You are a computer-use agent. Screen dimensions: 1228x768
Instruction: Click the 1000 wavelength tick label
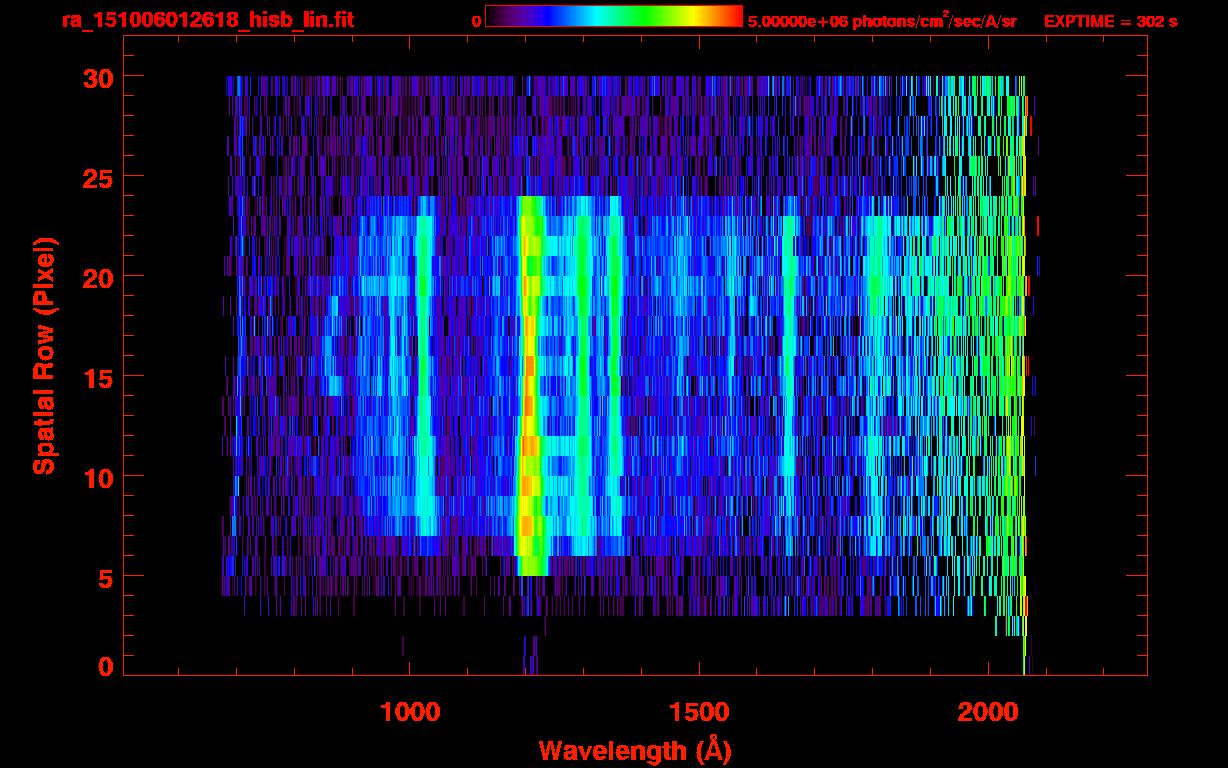(x=409, y=712)
